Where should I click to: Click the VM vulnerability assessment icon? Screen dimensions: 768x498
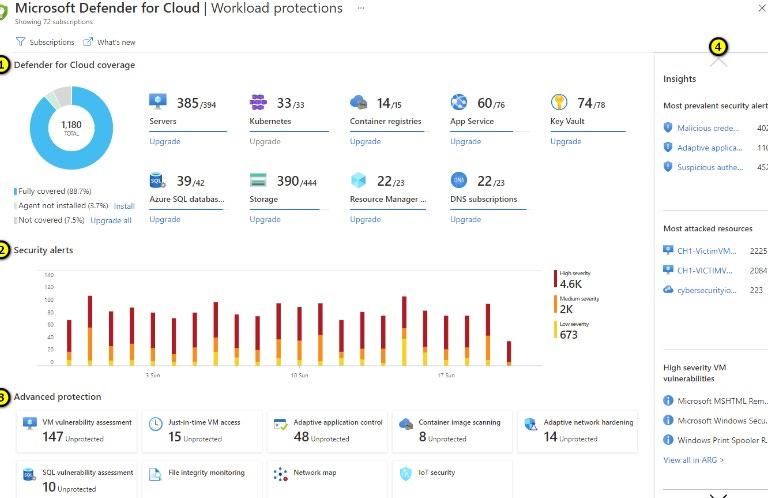tap(30, 424)
